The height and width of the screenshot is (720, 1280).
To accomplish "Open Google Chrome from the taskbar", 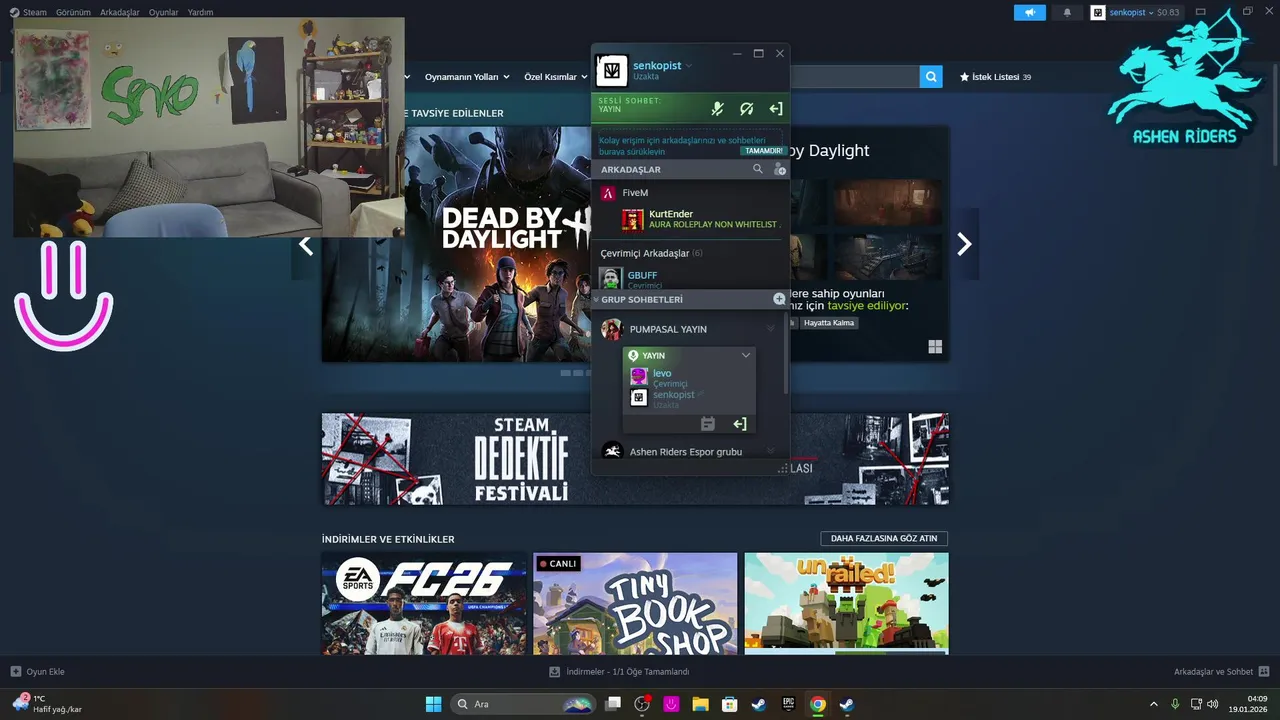I will (818, 704).
